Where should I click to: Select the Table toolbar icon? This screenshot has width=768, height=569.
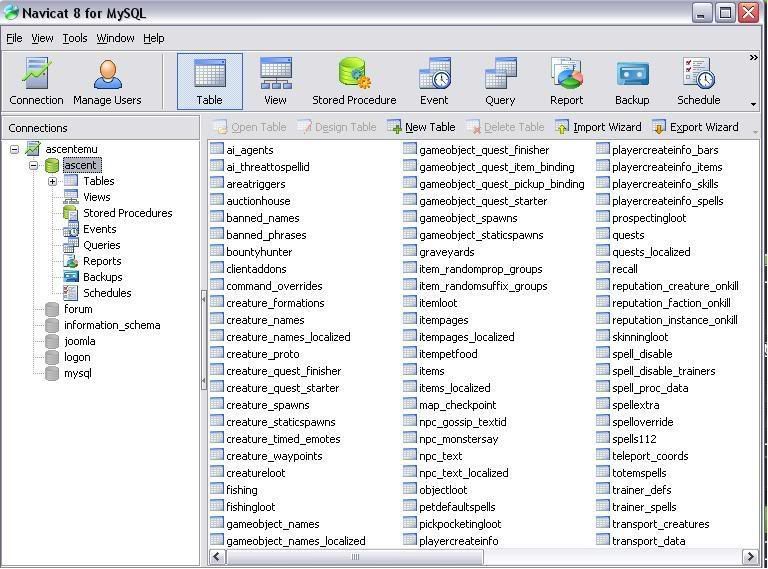coord(210,81)
